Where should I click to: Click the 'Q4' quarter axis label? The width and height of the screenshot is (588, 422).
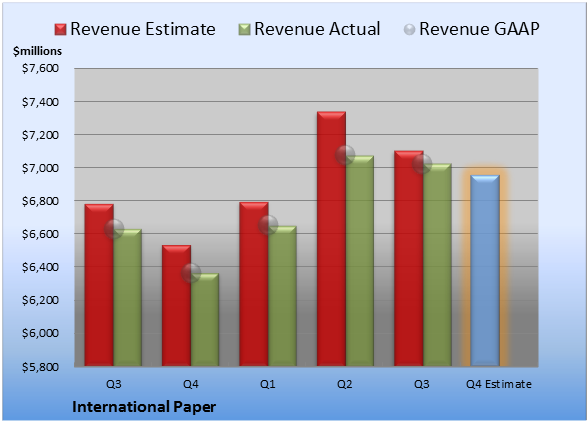(190, 384)
